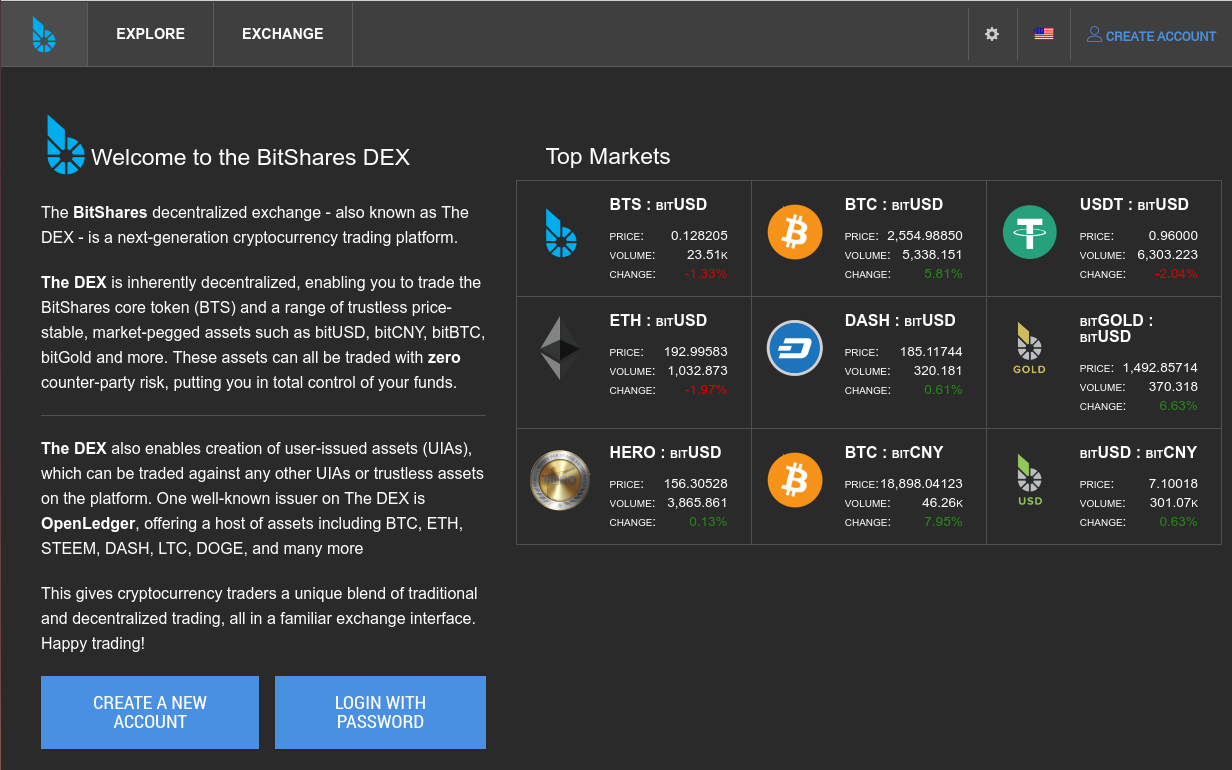Click the US flag language icon

tap(1044, 34)
